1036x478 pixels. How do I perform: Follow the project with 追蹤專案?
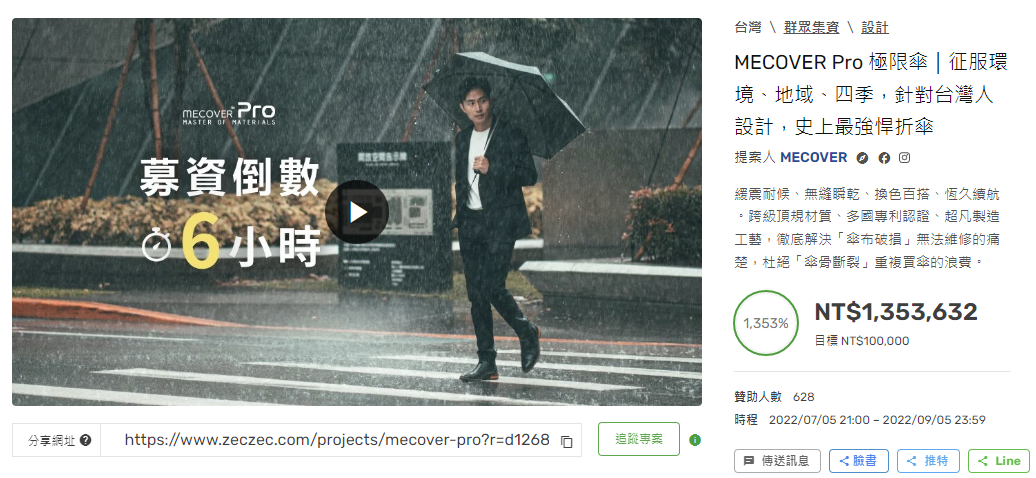[x=638, y=439]
